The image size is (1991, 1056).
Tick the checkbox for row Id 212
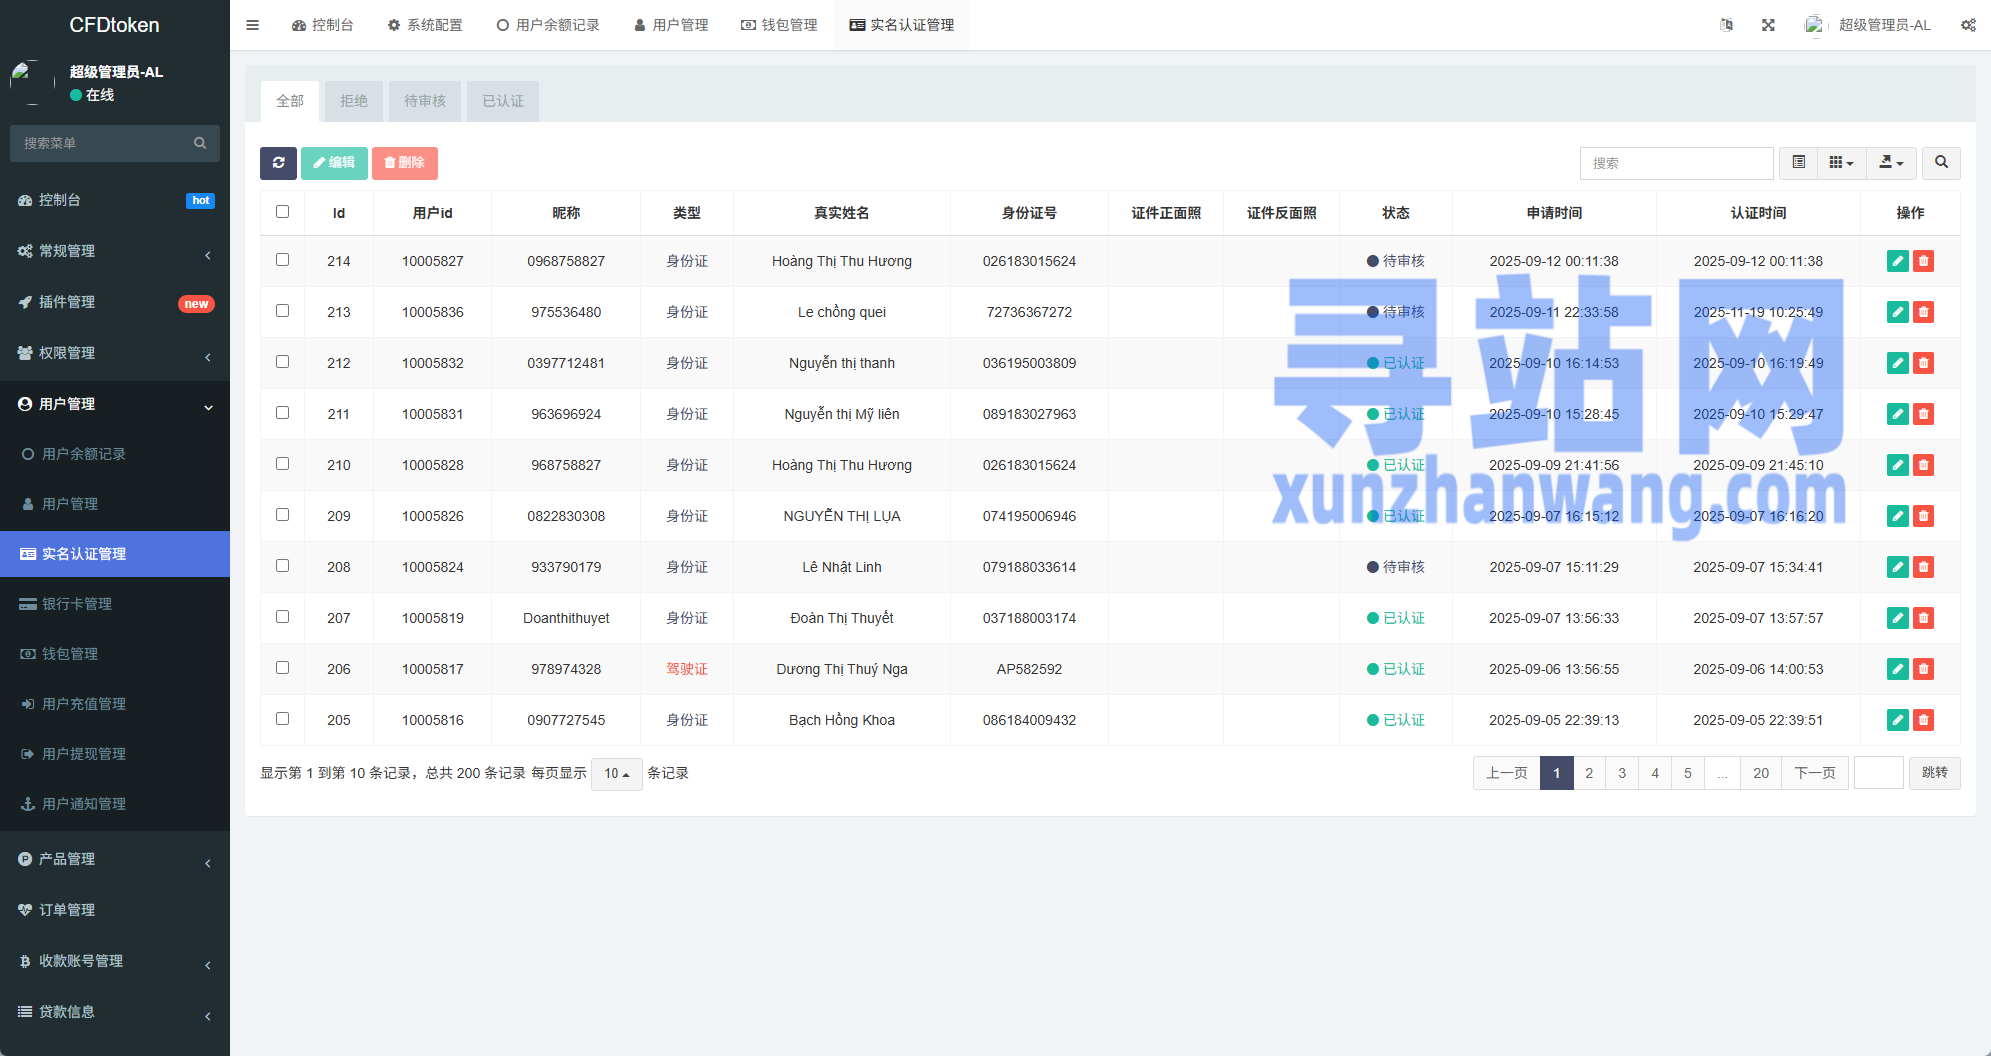[x=282, y=362]
